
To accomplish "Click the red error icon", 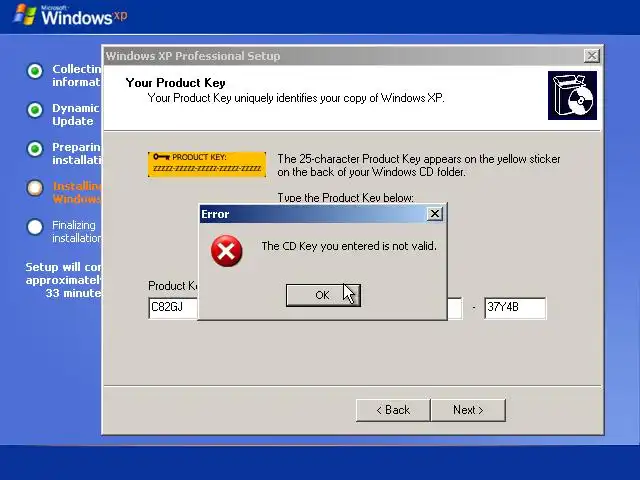I will tap(227, 251).
